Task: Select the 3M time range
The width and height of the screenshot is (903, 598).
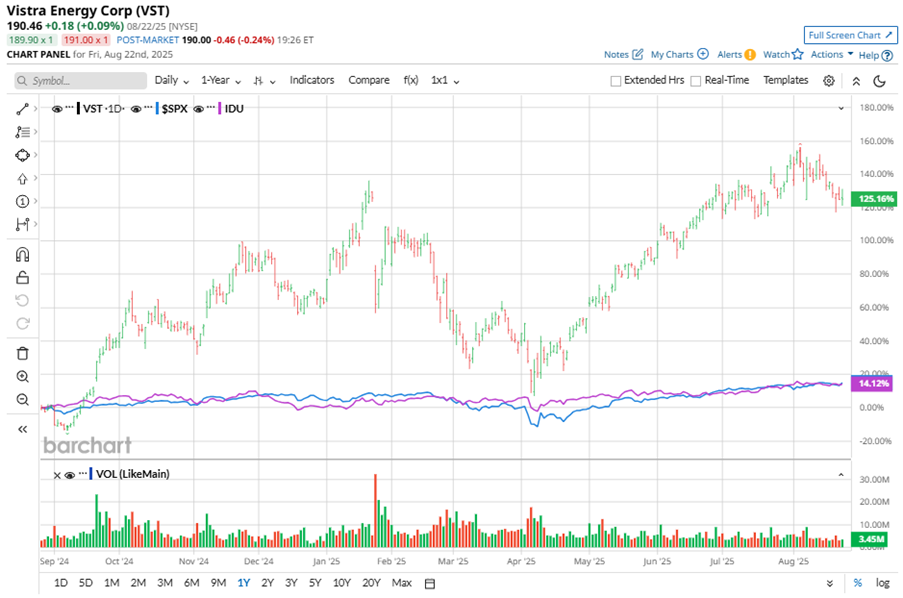Action: 165,583
